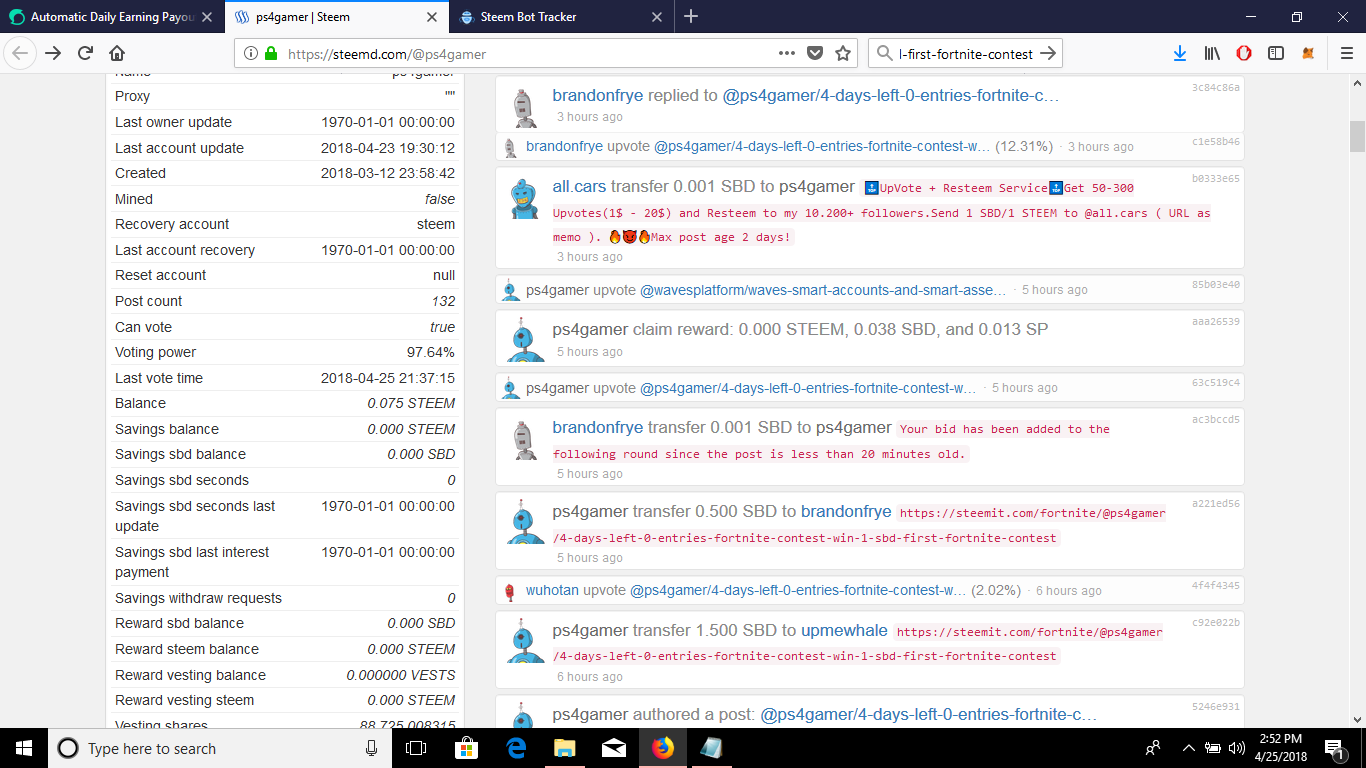Toggle the Firefox sidebar view
Screen dimensions: 1366x768
click(1276, 53)
